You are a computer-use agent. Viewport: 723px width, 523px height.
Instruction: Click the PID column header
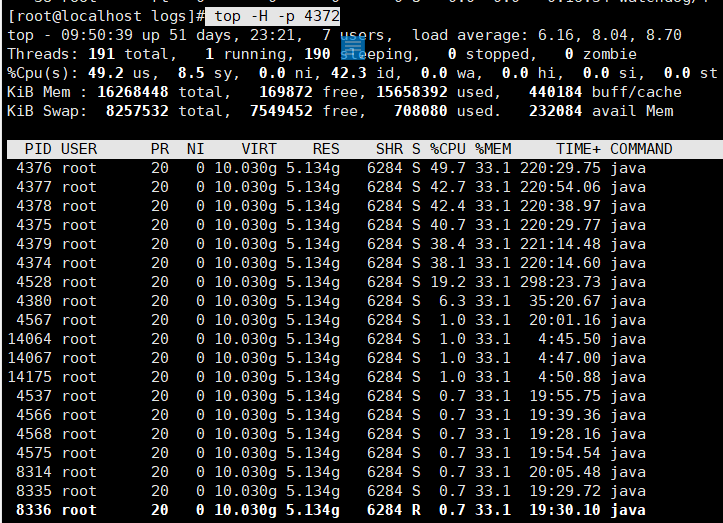[x=38, y=149]
